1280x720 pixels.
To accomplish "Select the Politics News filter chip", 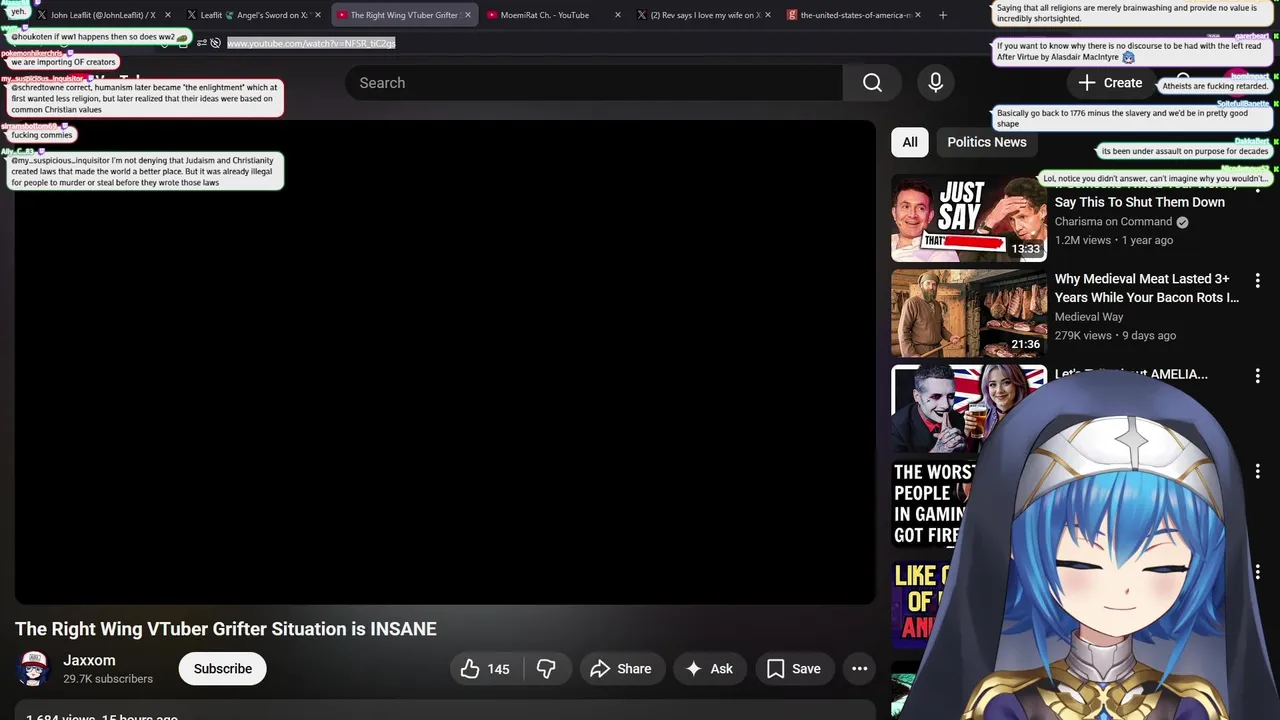I will (x=987, y=142).
